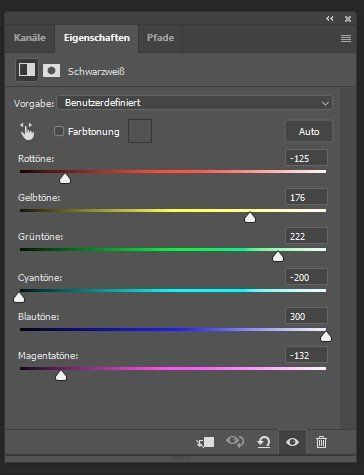Open the panel hamburger menu

click(346, 39)
